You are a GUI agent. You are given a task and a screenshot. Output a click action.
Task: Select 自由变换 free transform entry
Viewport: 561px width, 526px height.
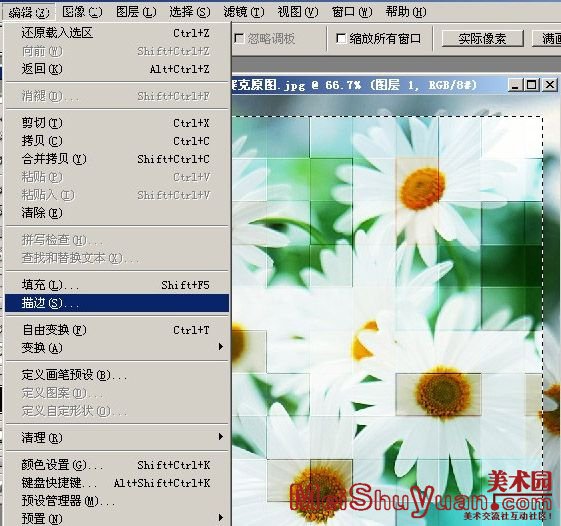point(117,330)
